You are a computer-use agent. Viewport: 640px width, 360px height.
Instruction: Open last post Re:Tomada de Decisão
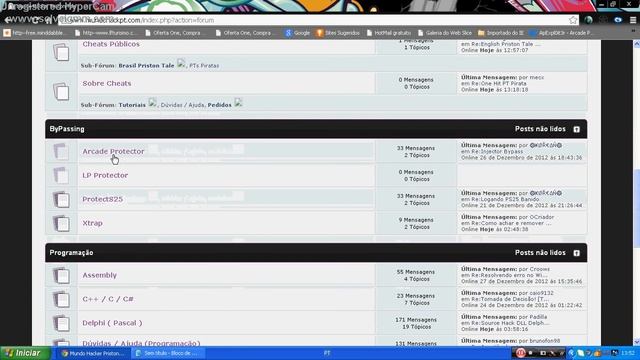[510, 299]
